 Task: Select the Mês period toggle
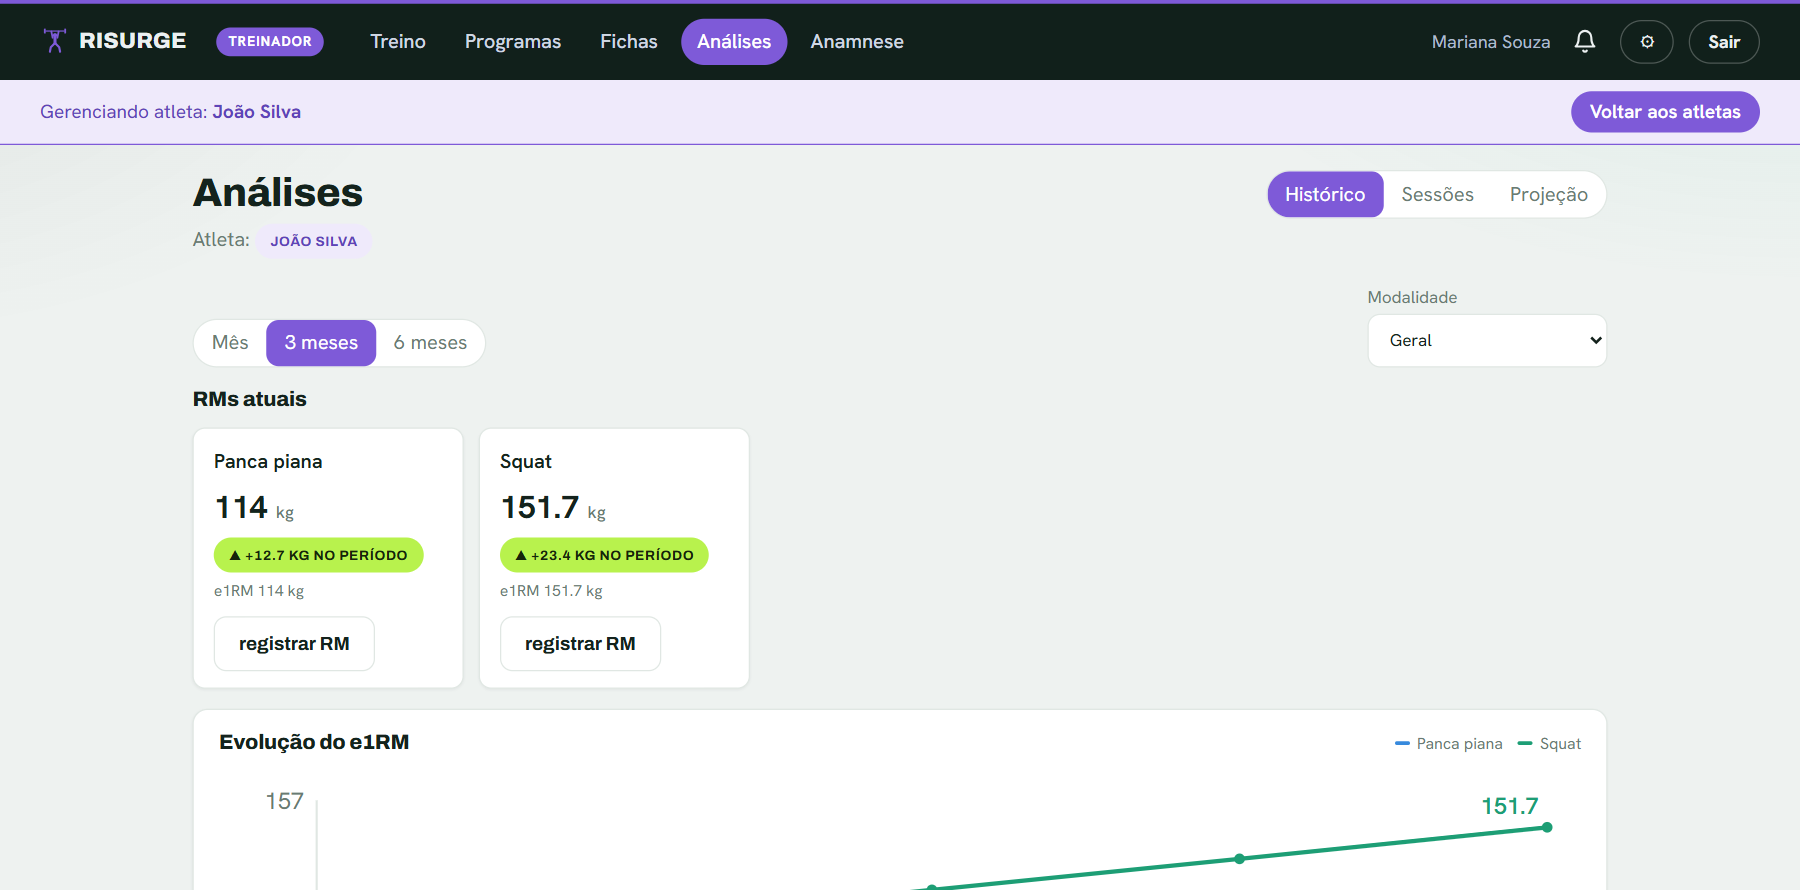pyautogui.click(x=230, y=343)
